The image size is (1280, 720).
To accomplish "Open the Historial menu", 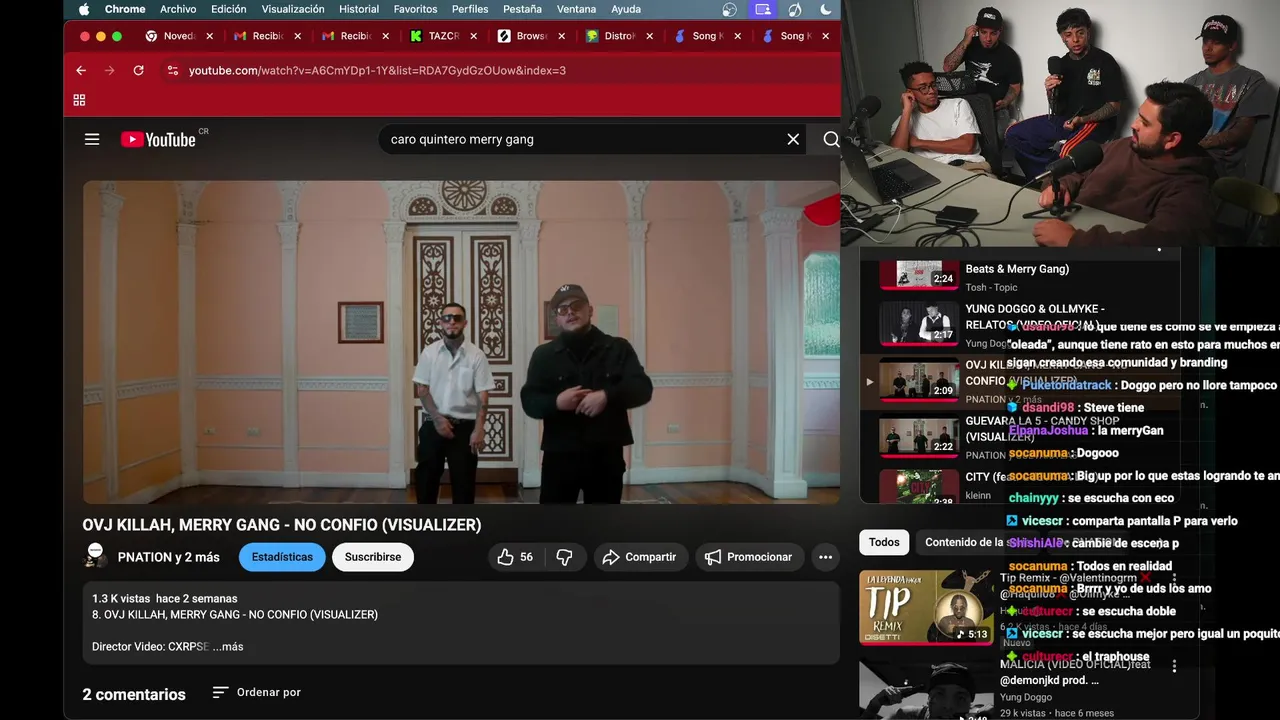I will pyautogui.click(x=359, y=9).
